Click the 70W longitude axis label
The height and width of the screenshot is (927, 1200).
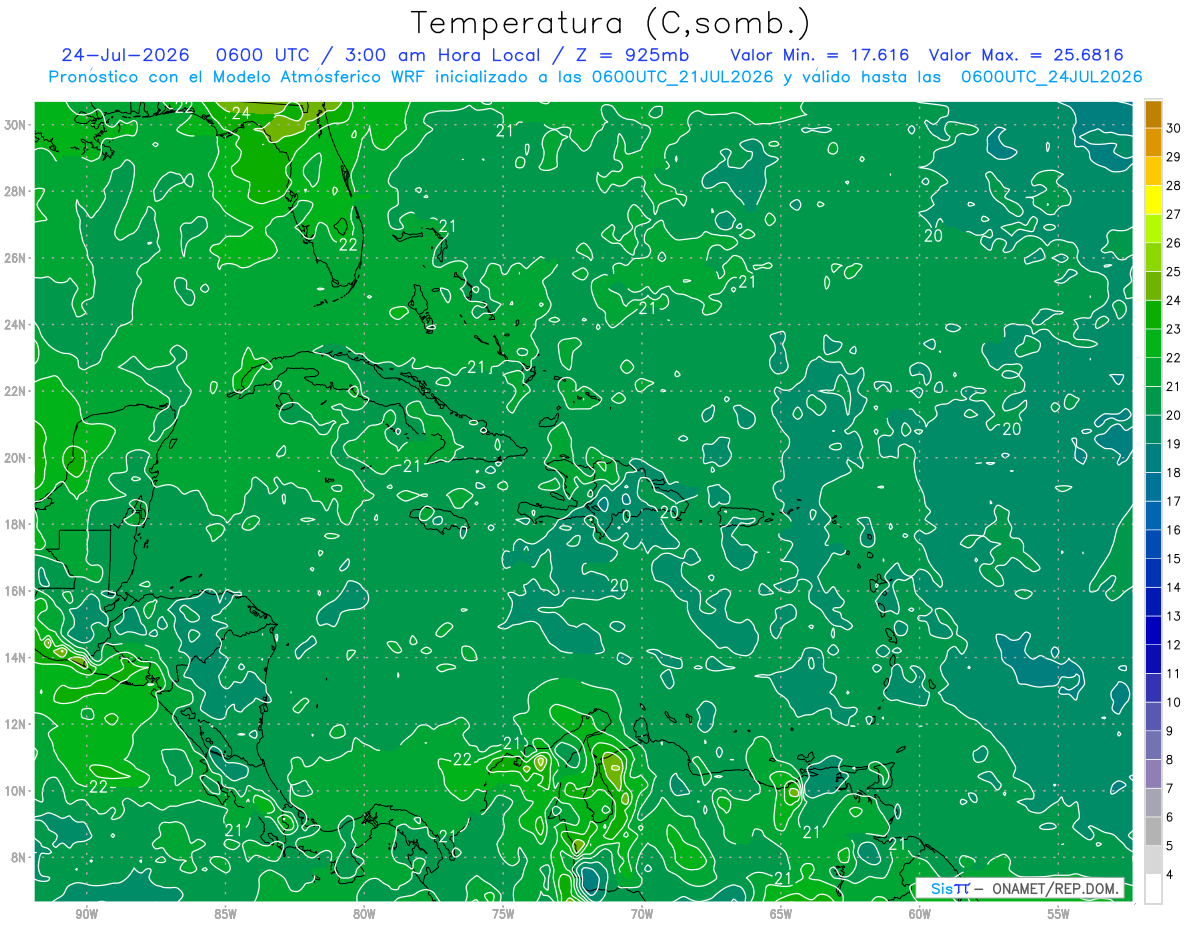point(642,914)
